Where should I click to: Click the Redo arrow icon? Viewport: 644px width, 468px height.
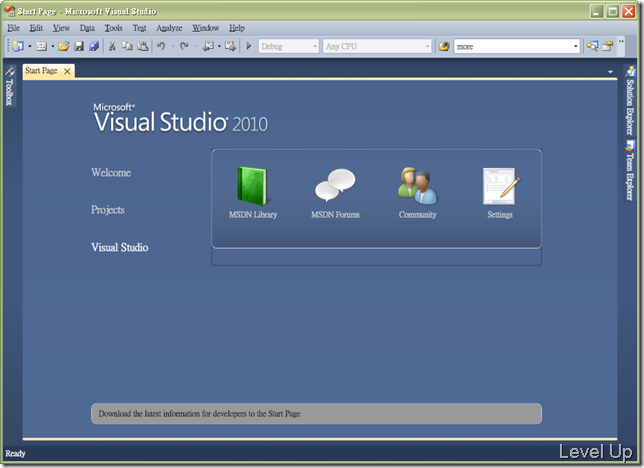[x=184, y=46]
